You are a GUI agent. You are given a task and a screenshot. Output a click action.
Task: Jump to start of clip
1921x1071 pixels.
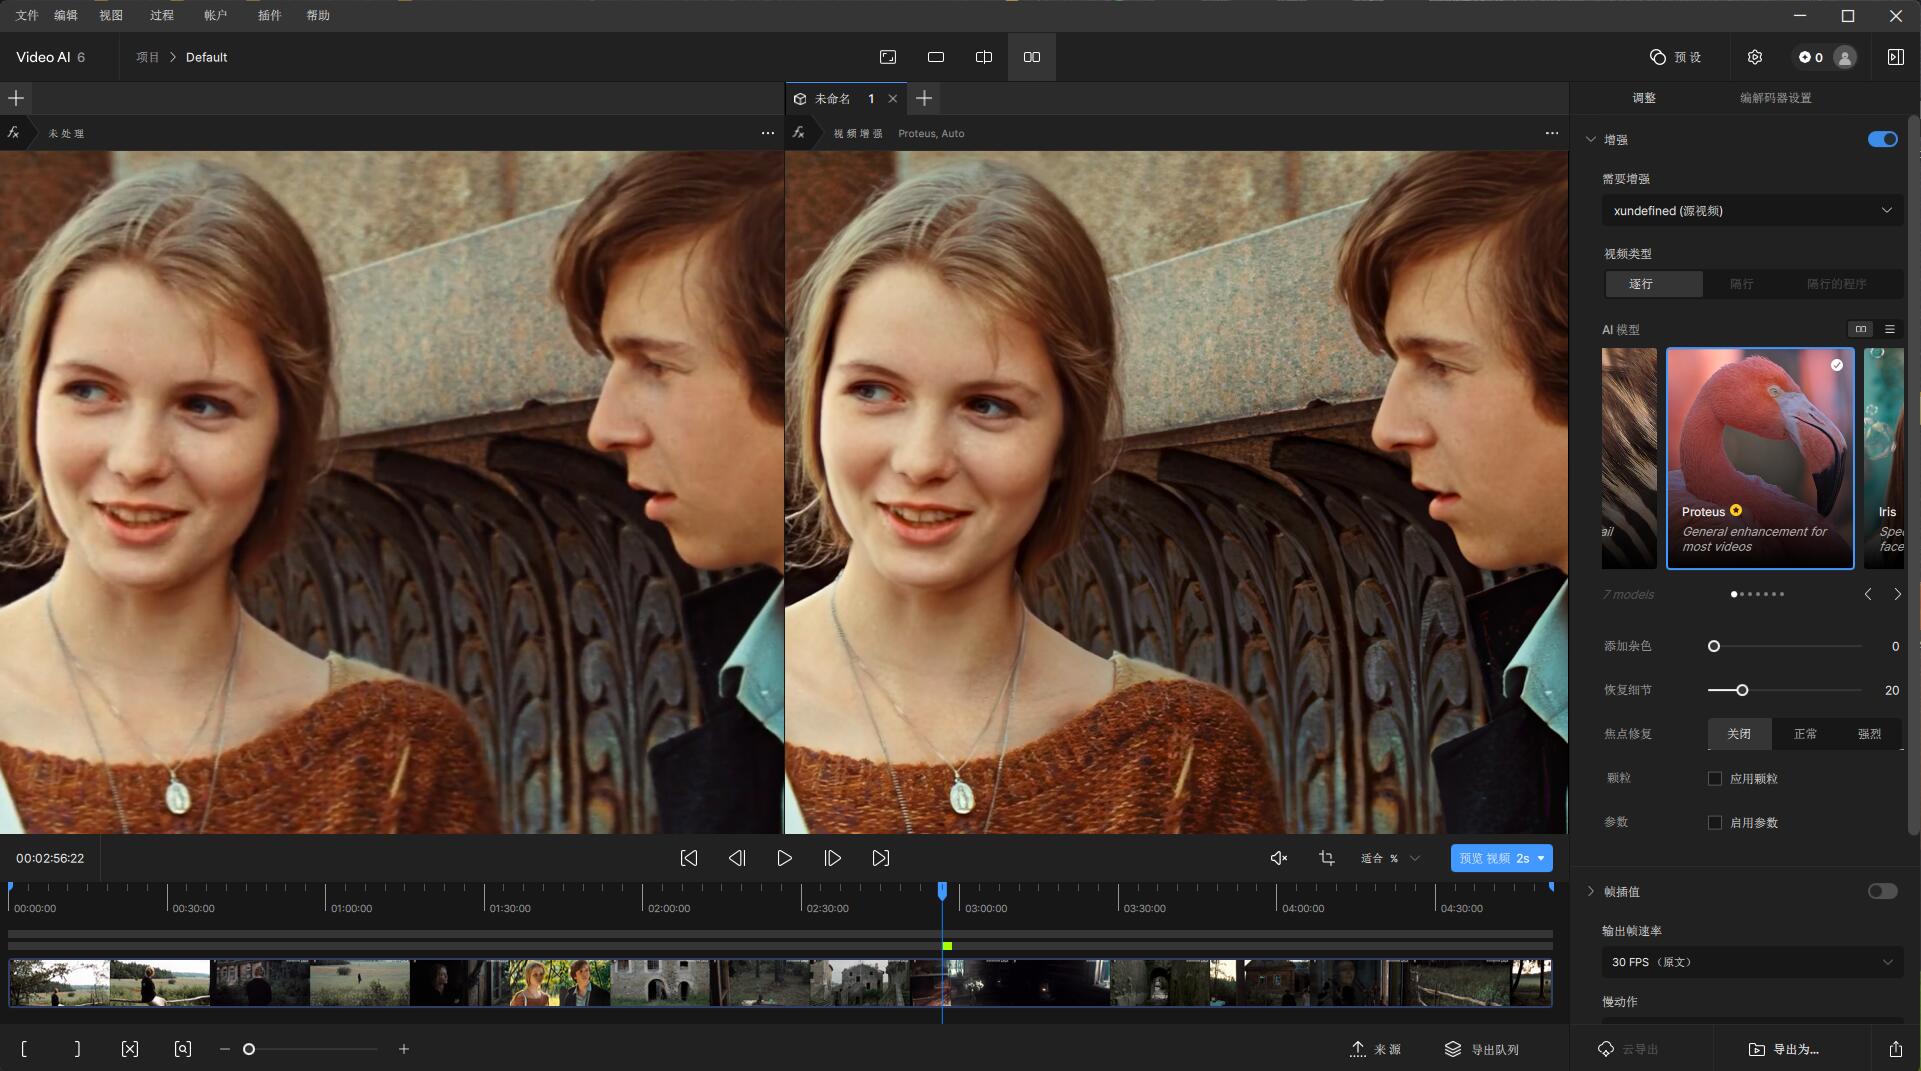point(689,858)
